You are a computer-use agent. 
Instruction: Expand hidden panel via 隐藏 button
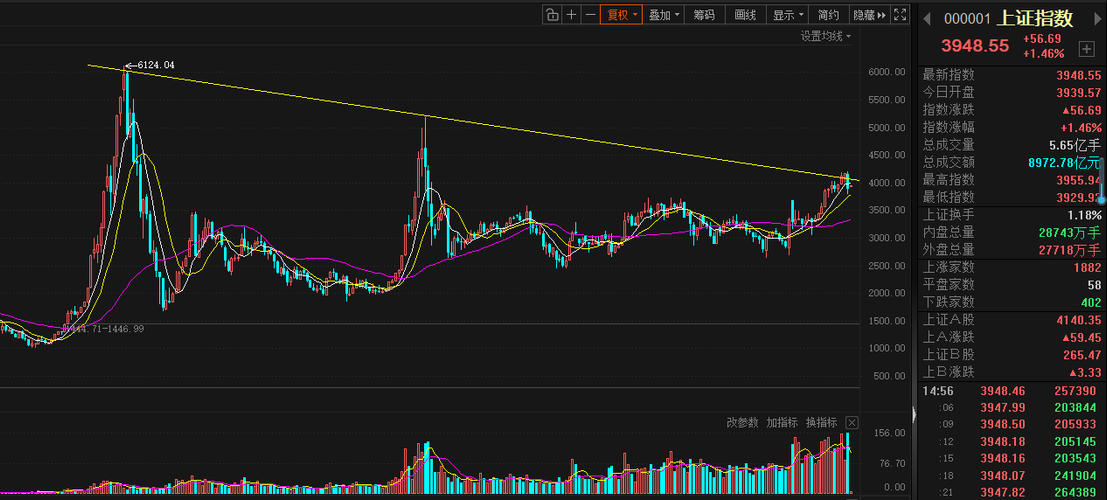(x=870, y=14)
